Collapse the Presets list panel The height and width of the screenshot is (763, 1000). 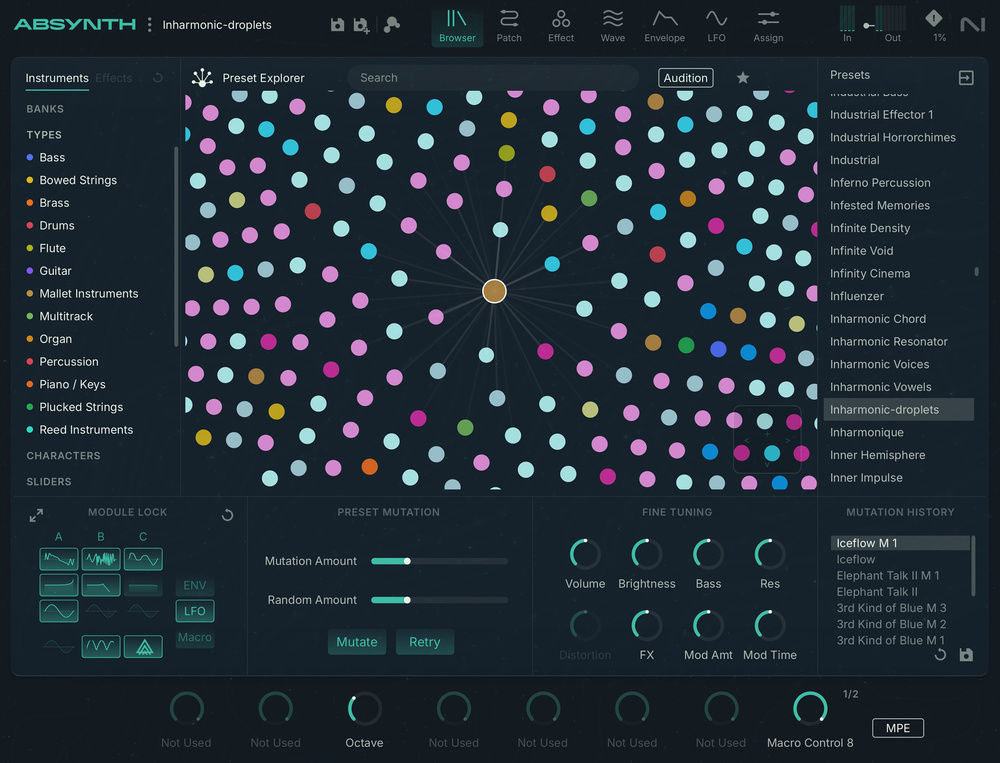point(966,78)
